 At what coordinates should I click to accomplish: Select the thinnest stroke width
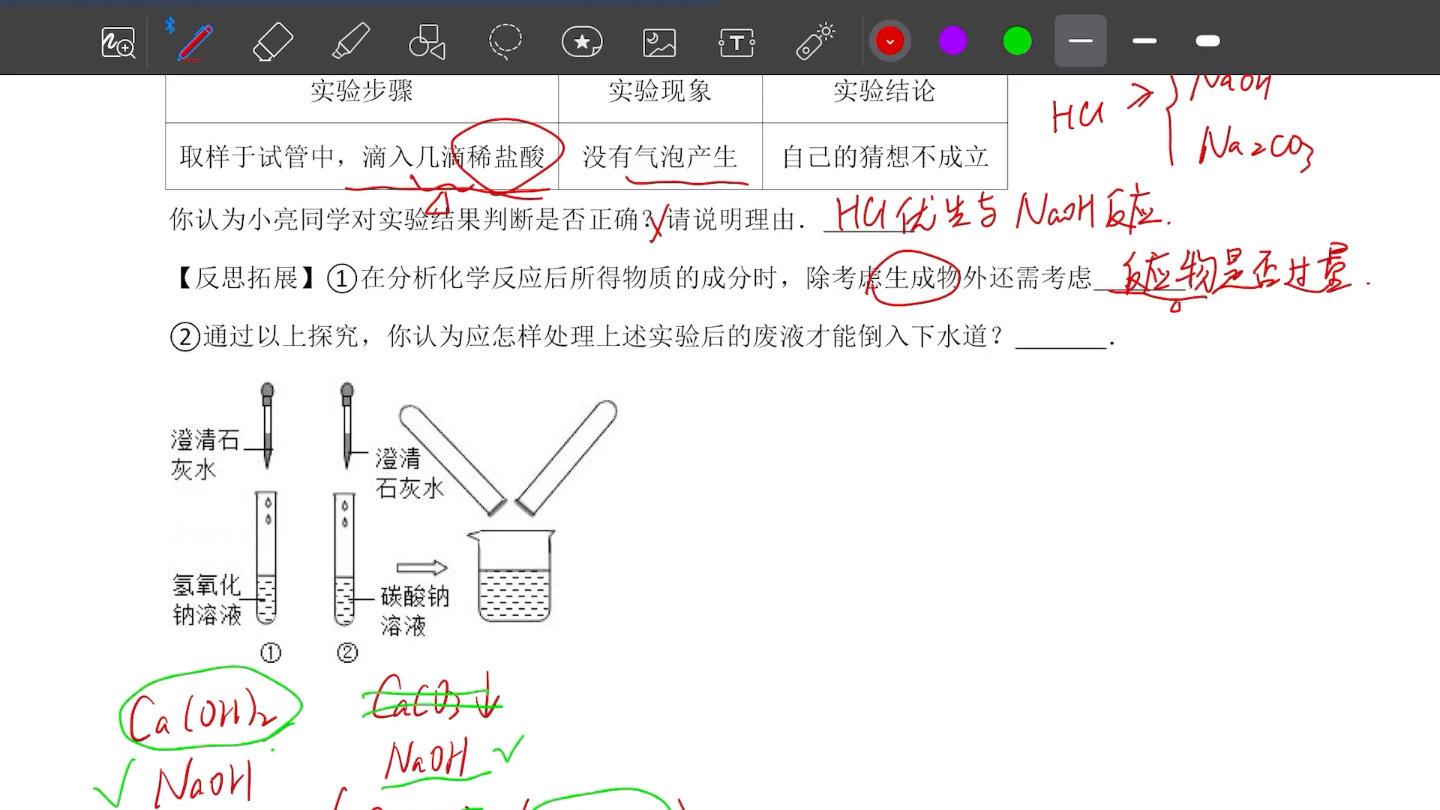coord(1080,41)
